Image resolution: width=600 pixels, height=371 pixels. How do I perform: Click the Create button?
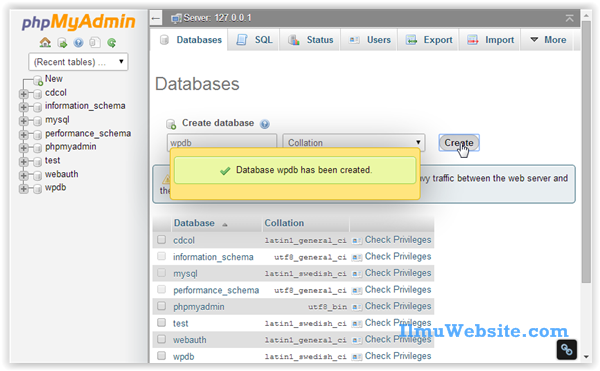pos(459,143)
